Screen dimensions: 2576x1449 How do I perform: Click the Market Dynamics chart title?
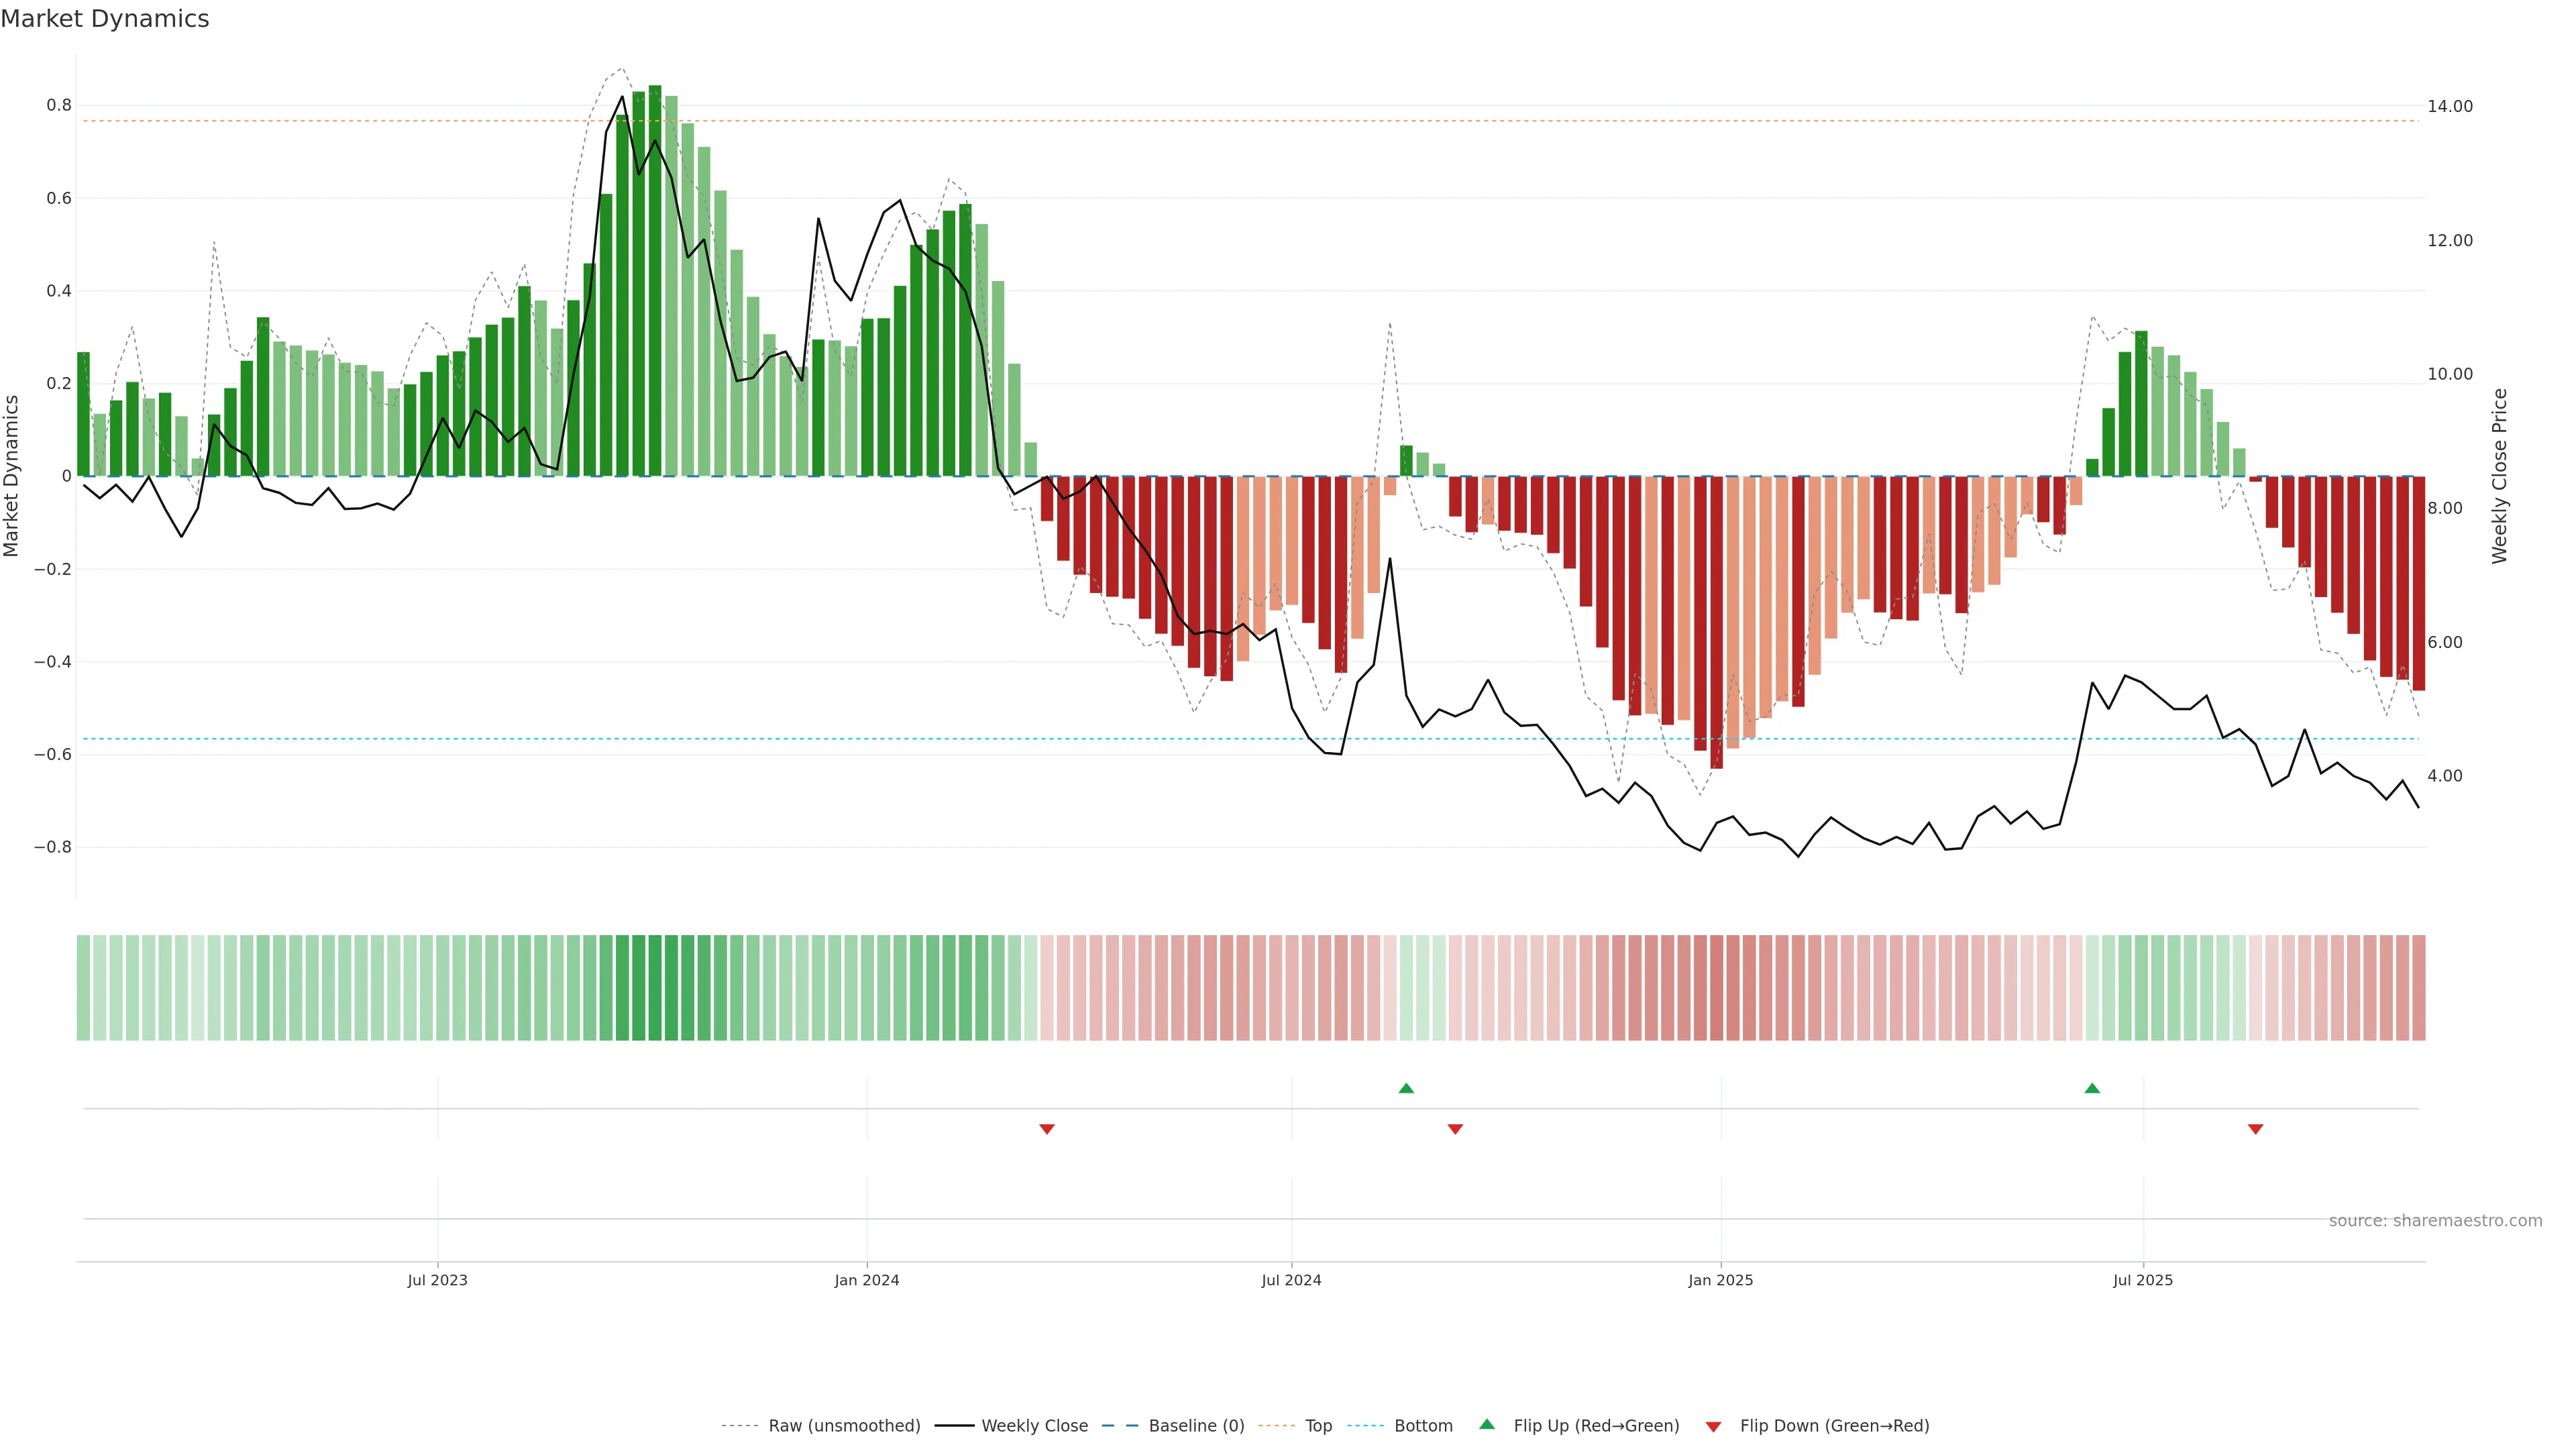pos(105,19)
